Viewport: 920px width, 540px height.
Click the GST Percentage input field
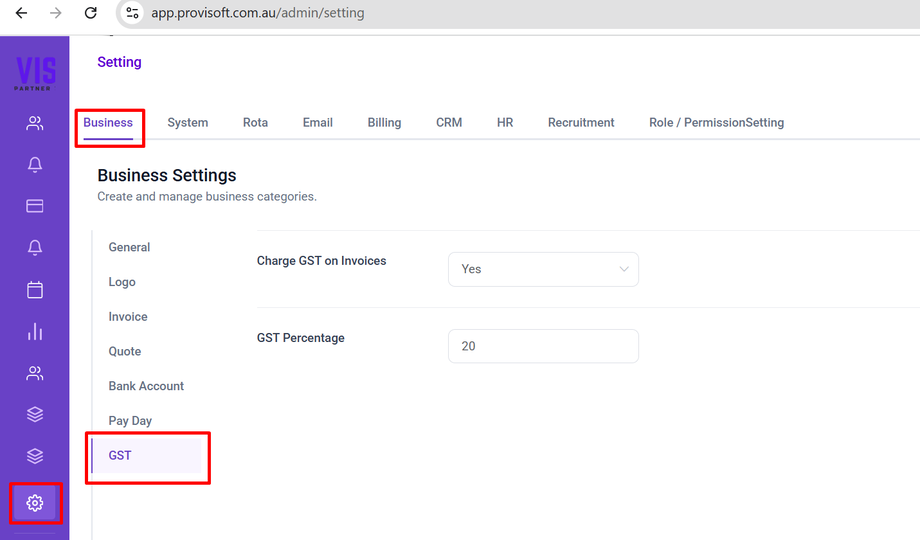coord(543,346)
